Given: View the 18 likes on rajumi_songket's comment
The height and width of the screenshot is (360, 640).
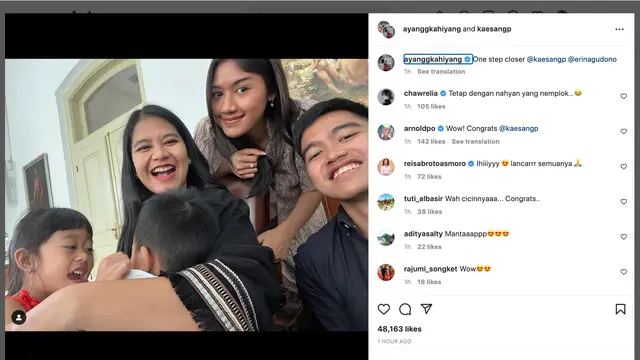Looking at the screenshot, I should pos(429,282).
